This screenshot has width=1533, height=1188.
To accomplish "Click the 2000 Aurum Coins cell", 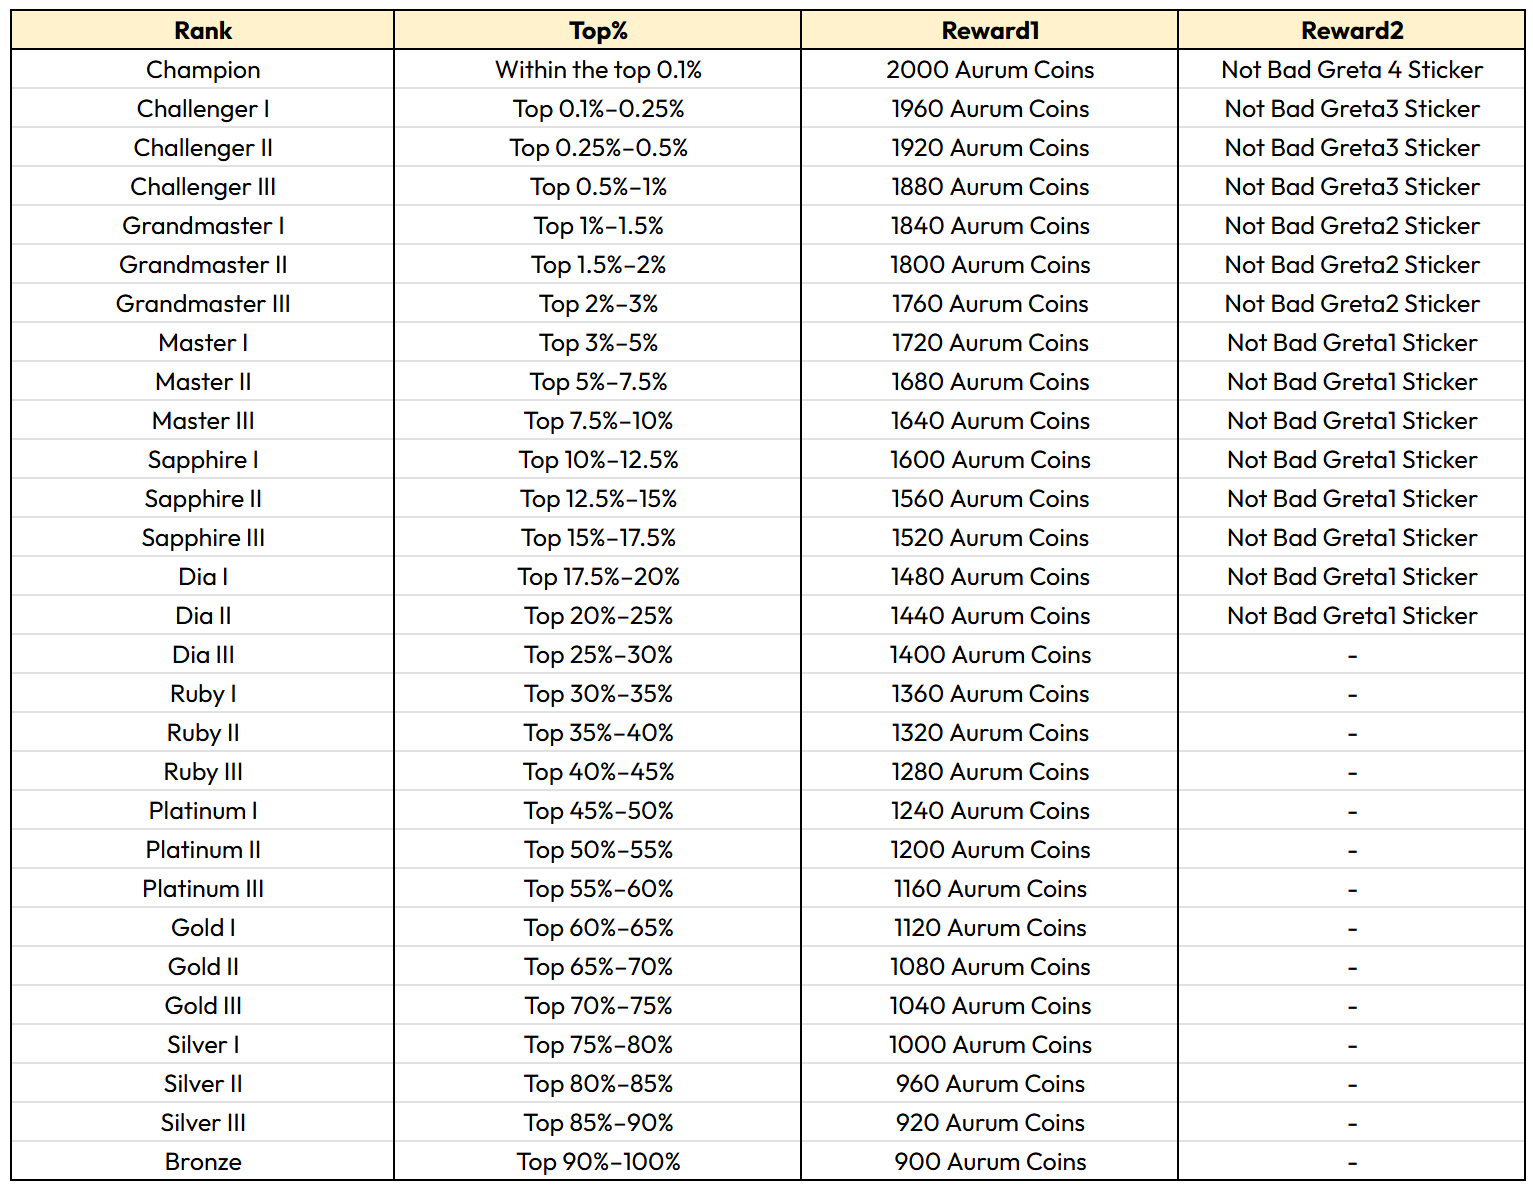I will click(x=990, y=69).
